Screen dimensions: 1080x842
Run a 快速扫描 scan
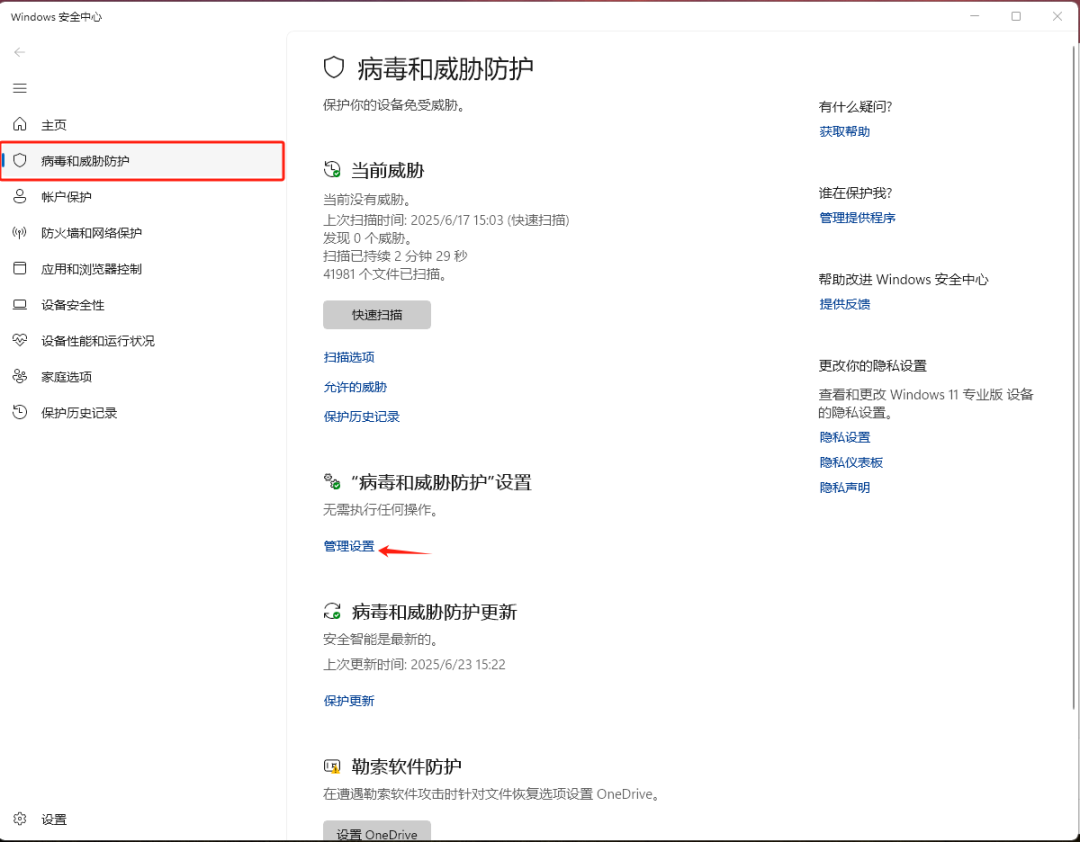376,314
